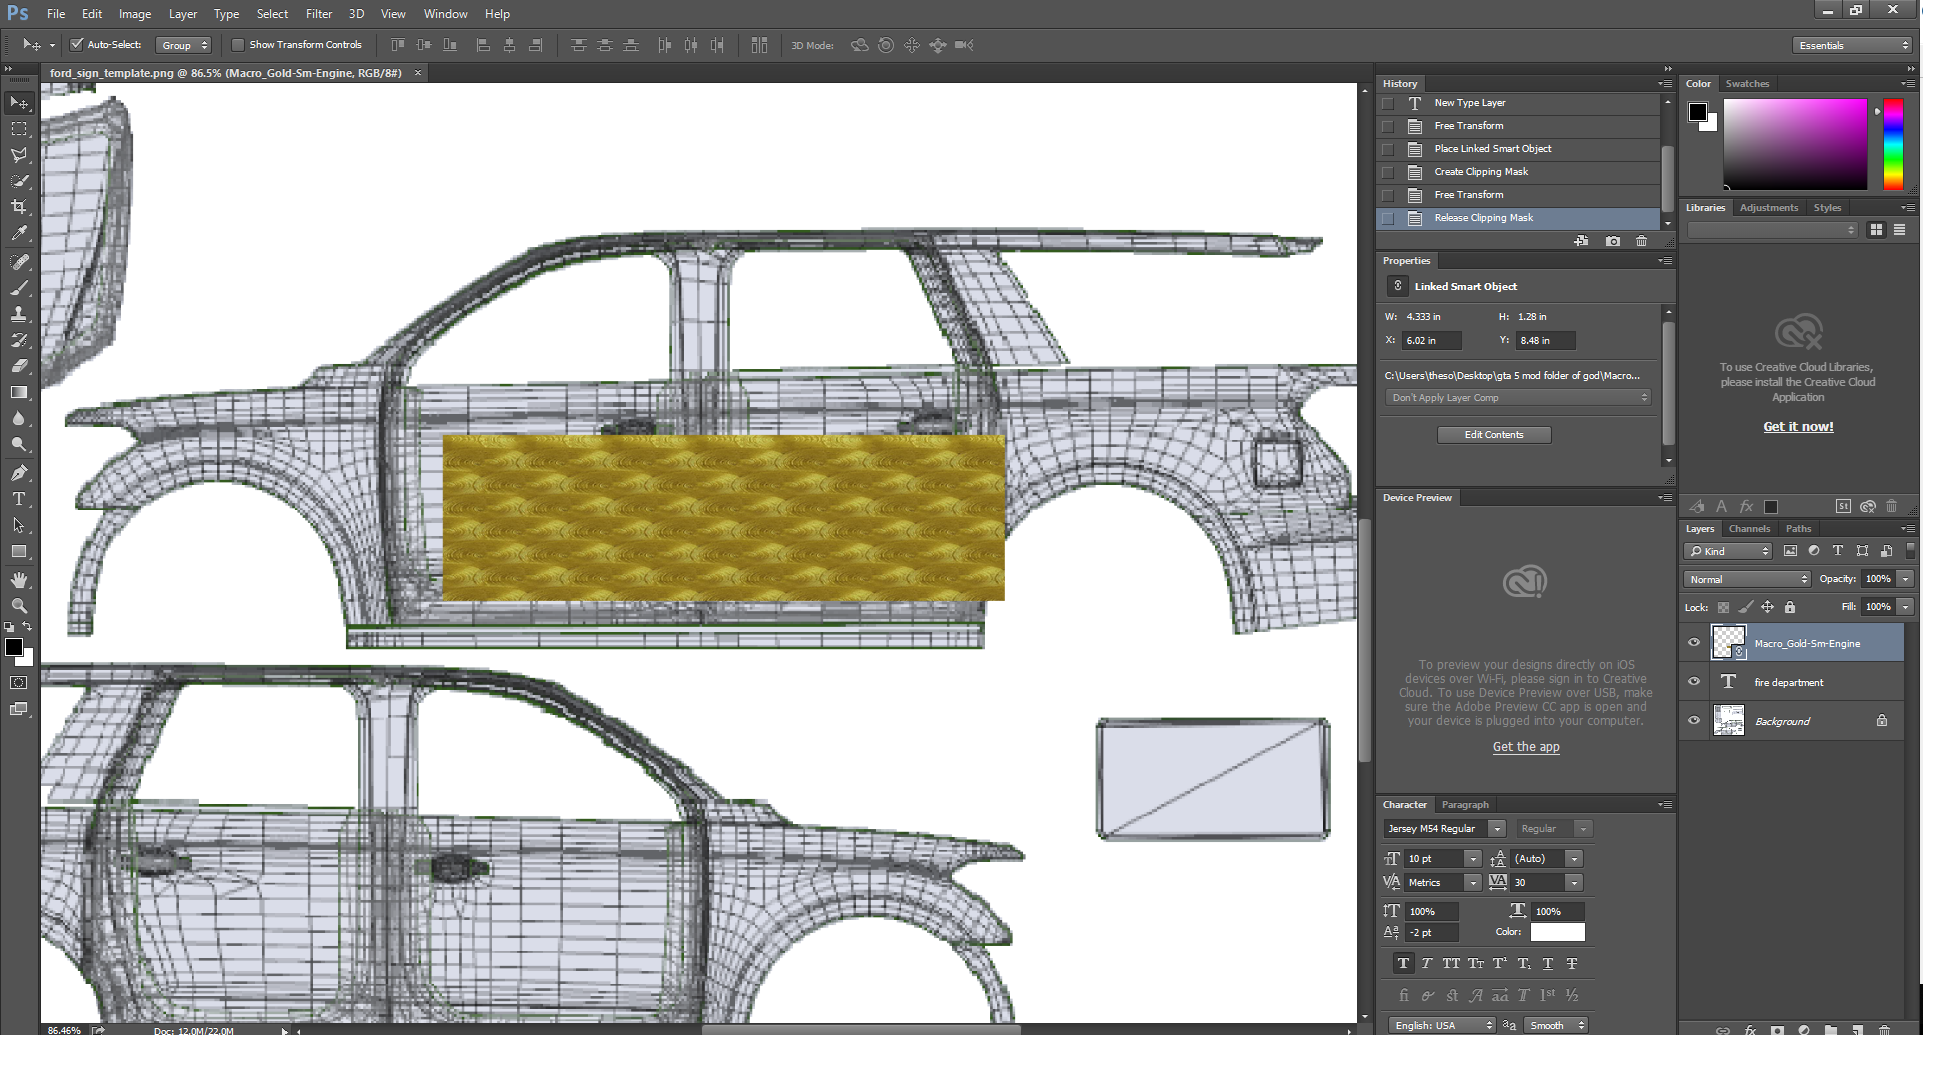Open the Filter menu
The image size is (1958, 1074).
point(319,14)
